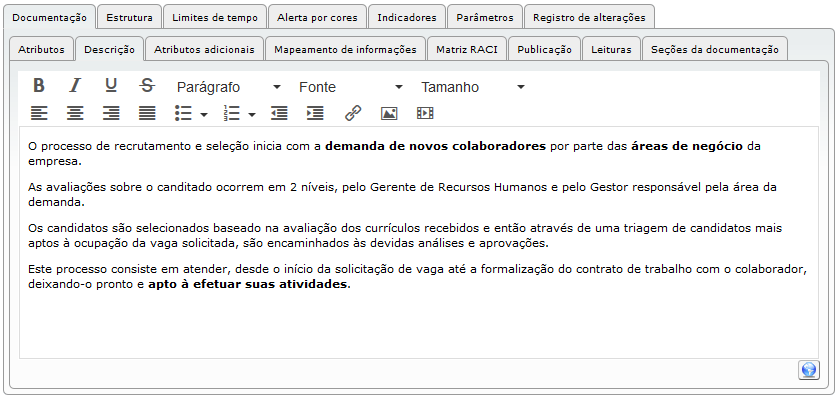Open the Fonte dropdown

point(351,87)
